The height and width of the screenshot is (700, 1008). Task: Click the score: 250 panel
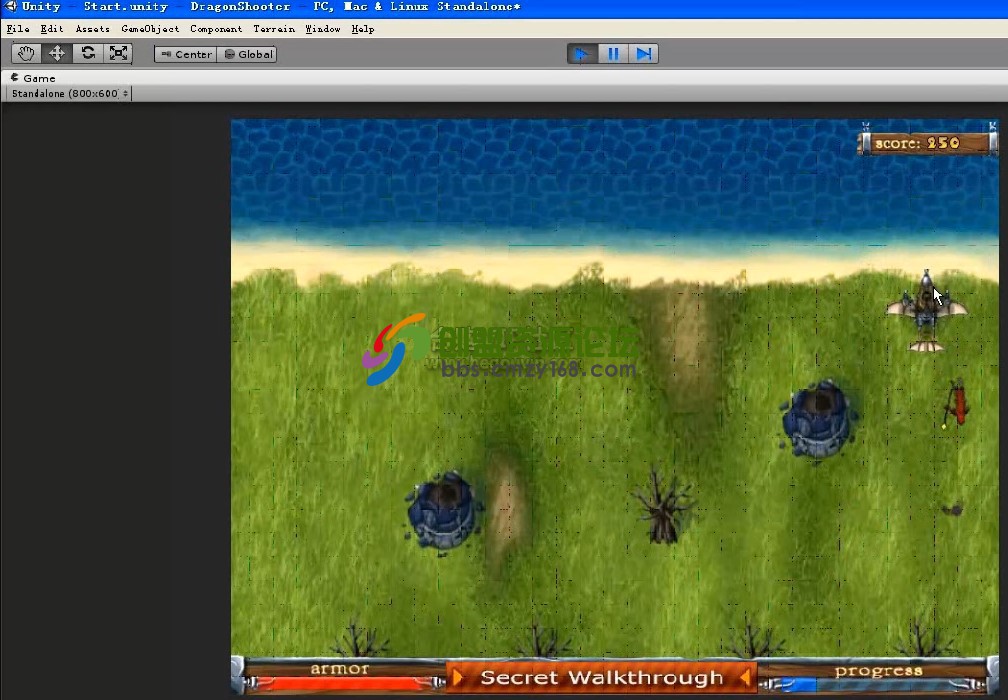(x=928, y=143)
